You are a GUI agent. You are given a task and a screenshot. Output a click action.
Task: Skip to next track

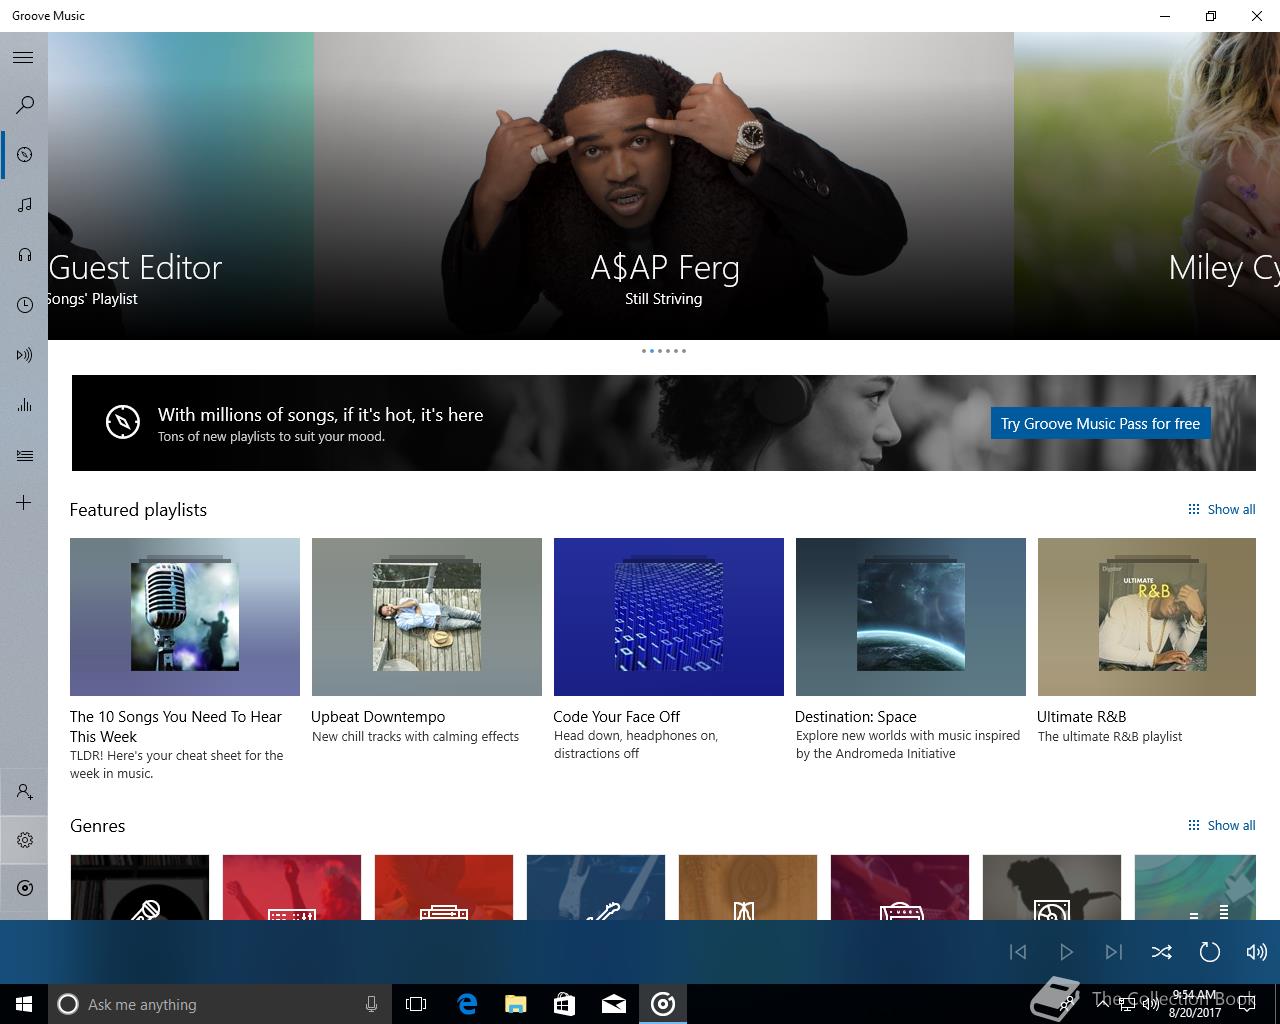pyautogui.click(x=1113, y=952)
